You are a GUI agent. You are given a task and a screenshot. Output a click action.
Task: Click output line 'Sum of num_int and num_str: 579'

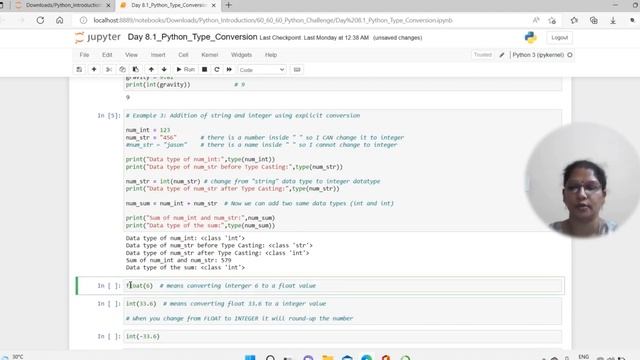(x=178, y=260)
